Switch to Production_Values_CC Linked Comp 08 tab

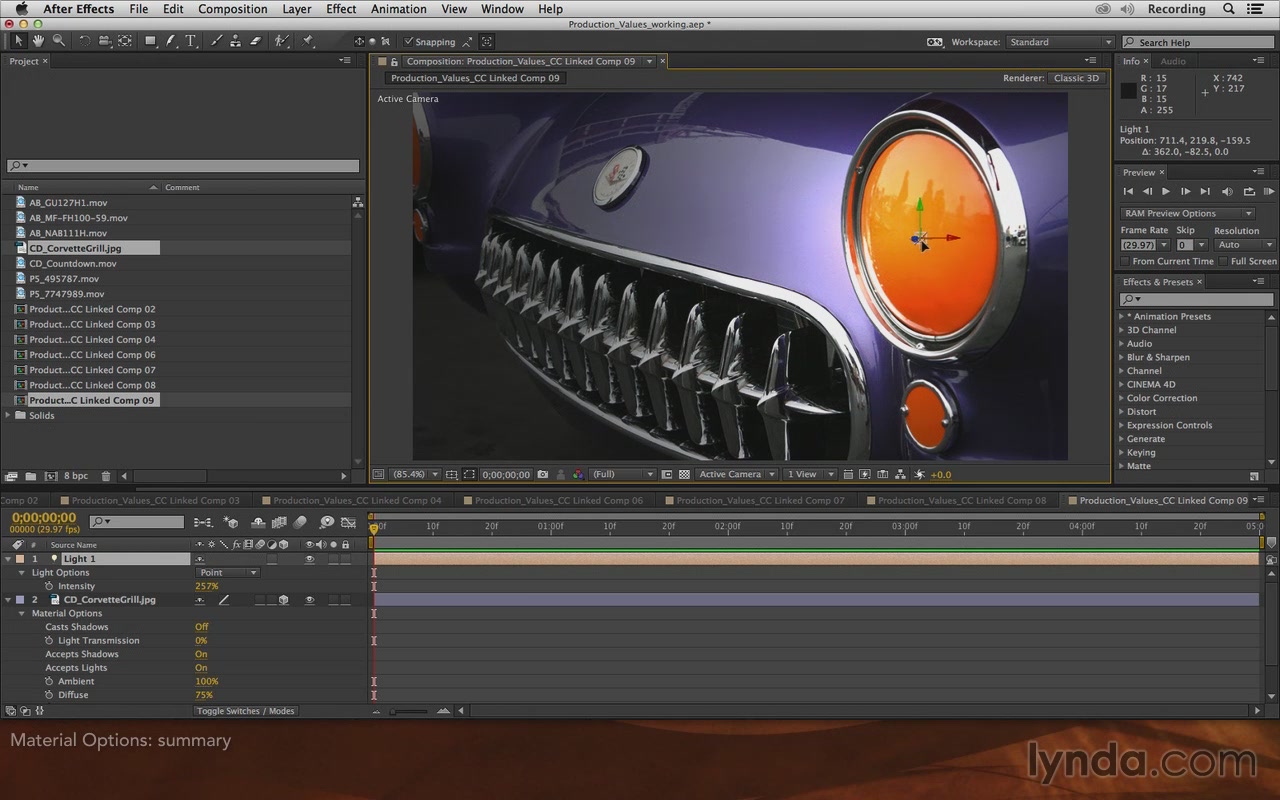tap(961, 500)
